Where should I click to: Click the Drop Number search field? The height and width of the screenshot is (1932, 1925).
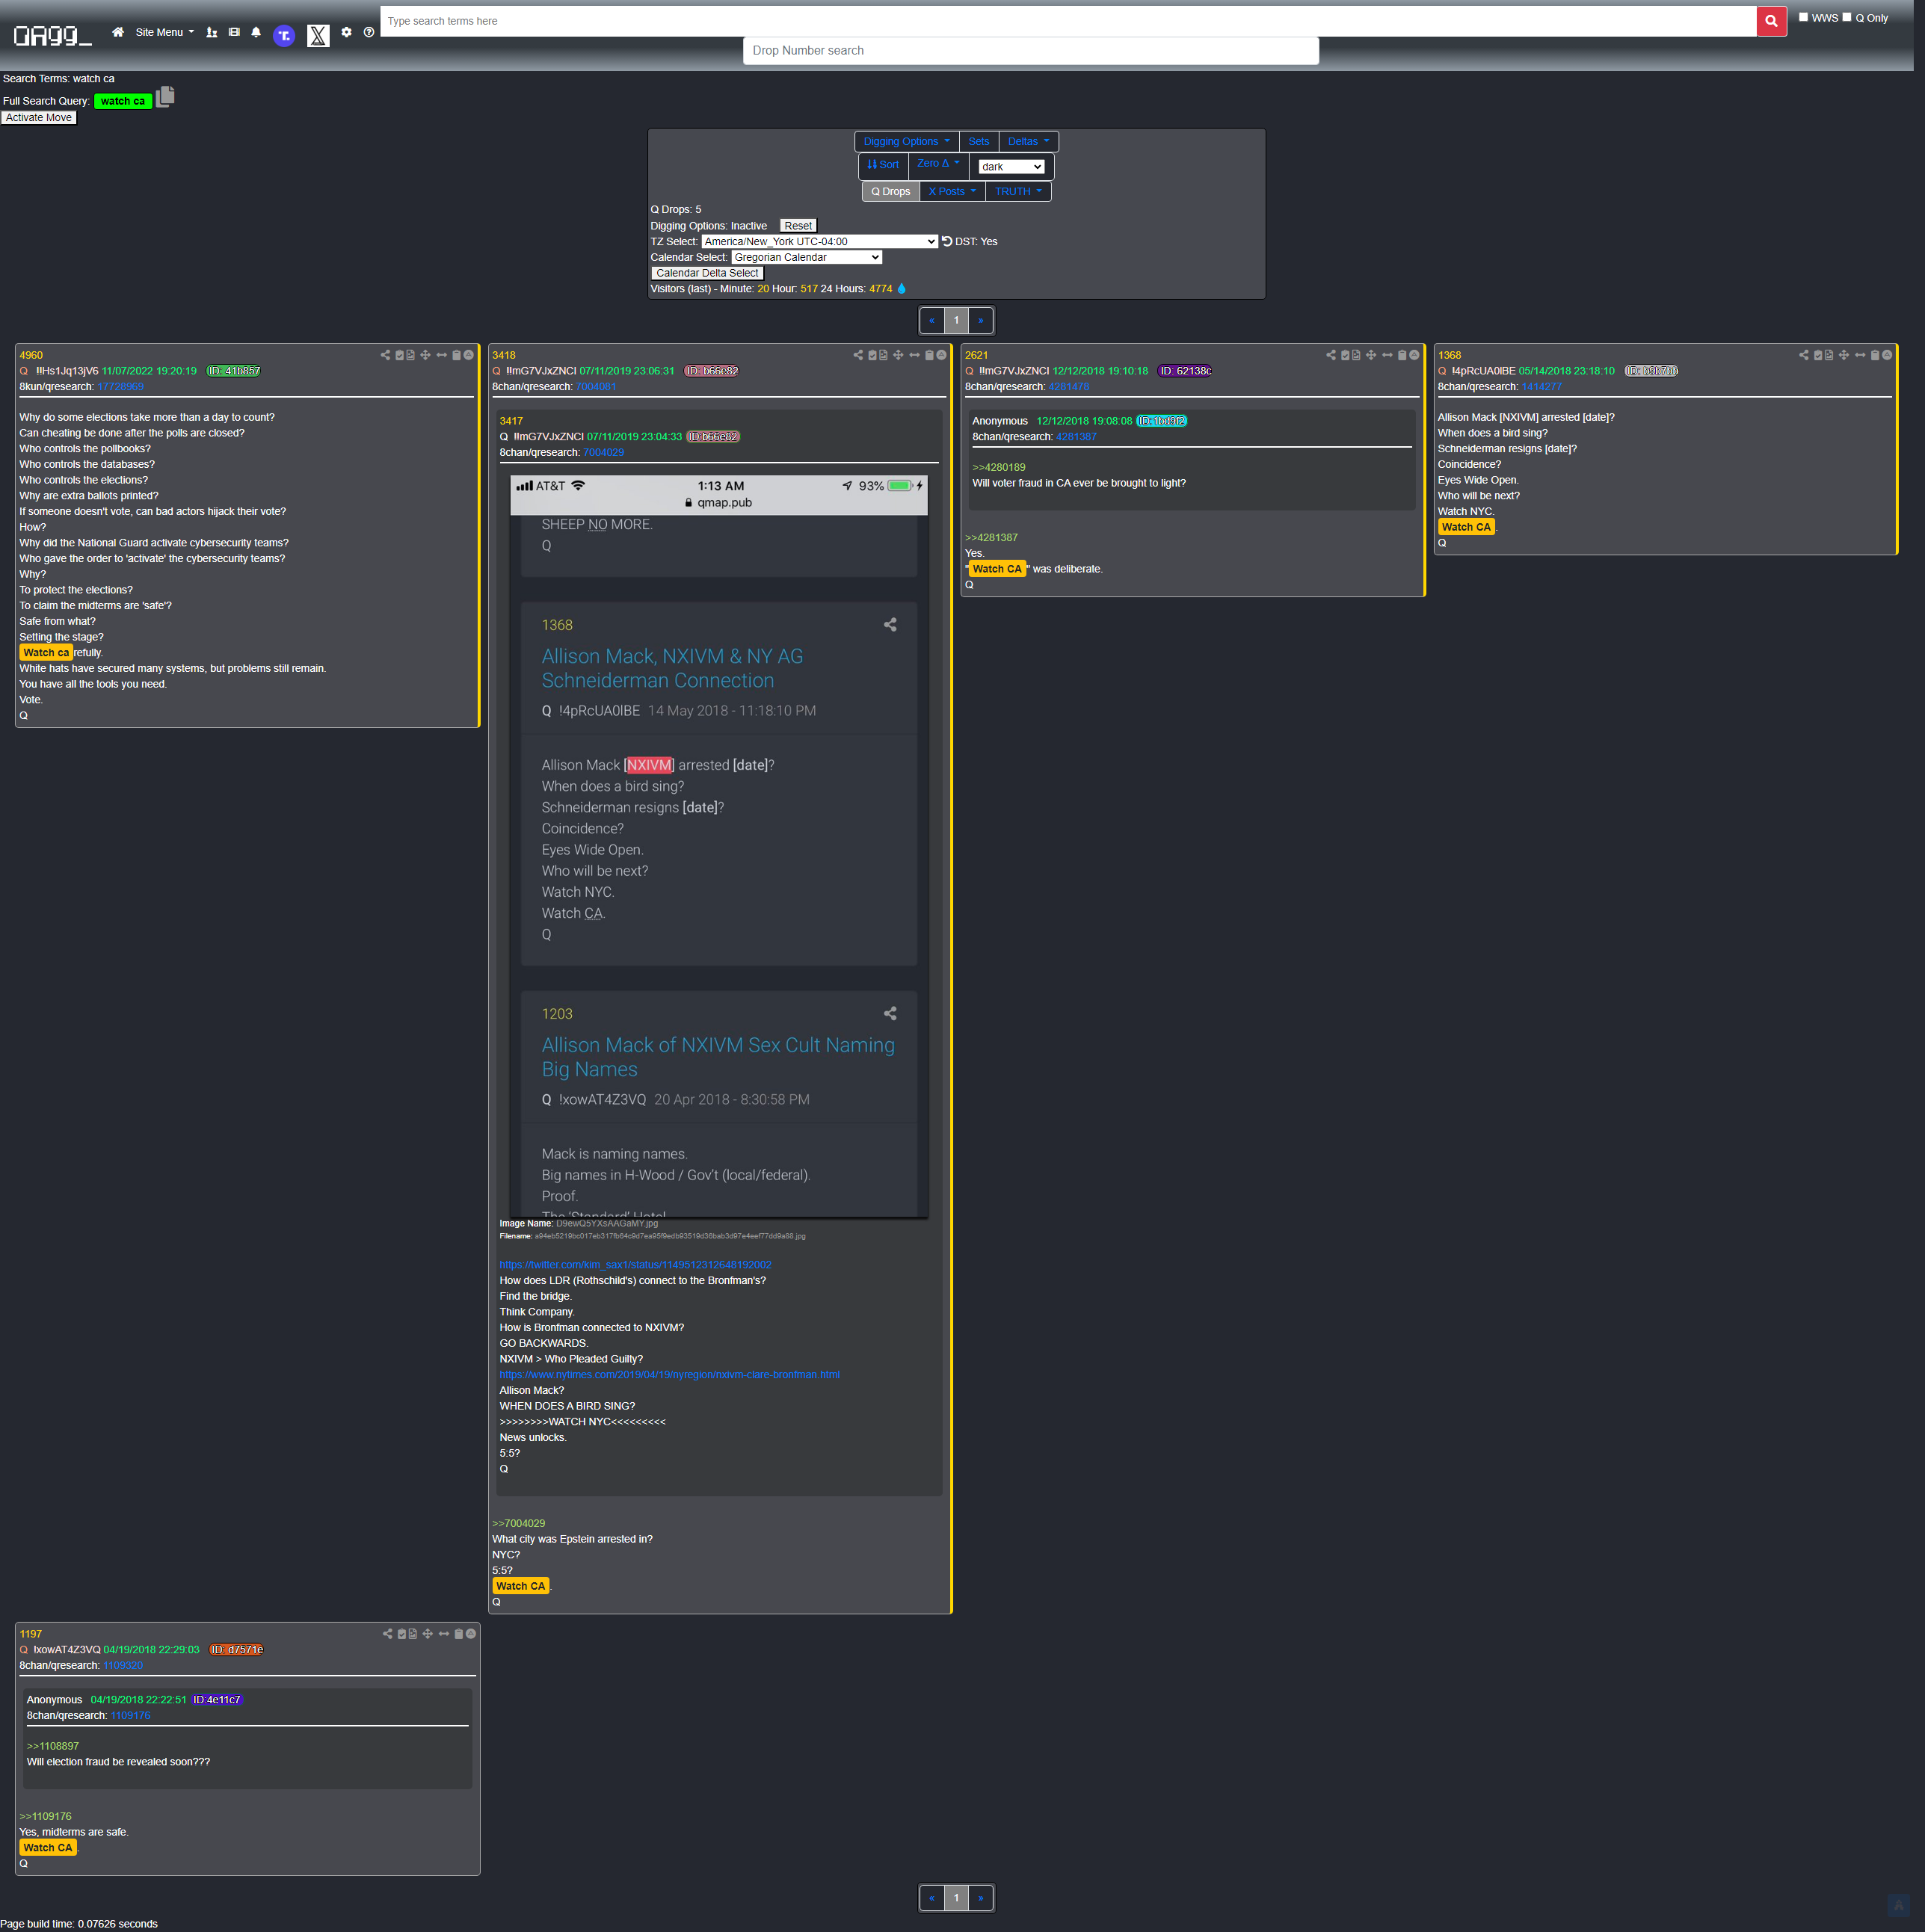click(1031, 51)
